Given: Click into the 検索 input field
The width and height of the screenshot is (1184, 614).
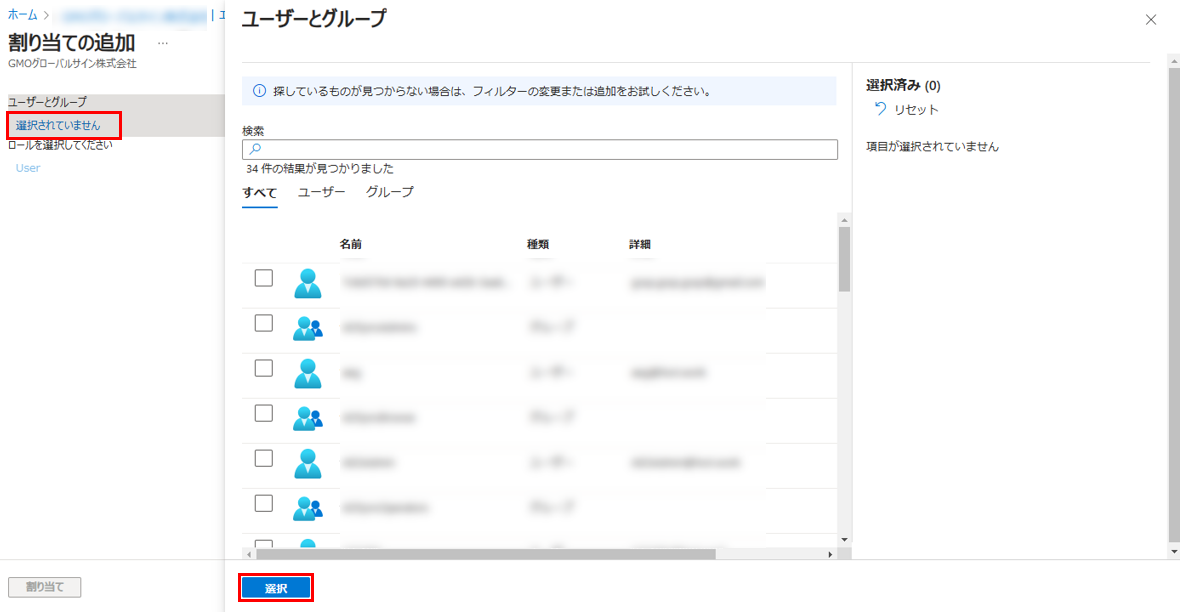Looking at the screenshot, I should [x=540, y=149].
